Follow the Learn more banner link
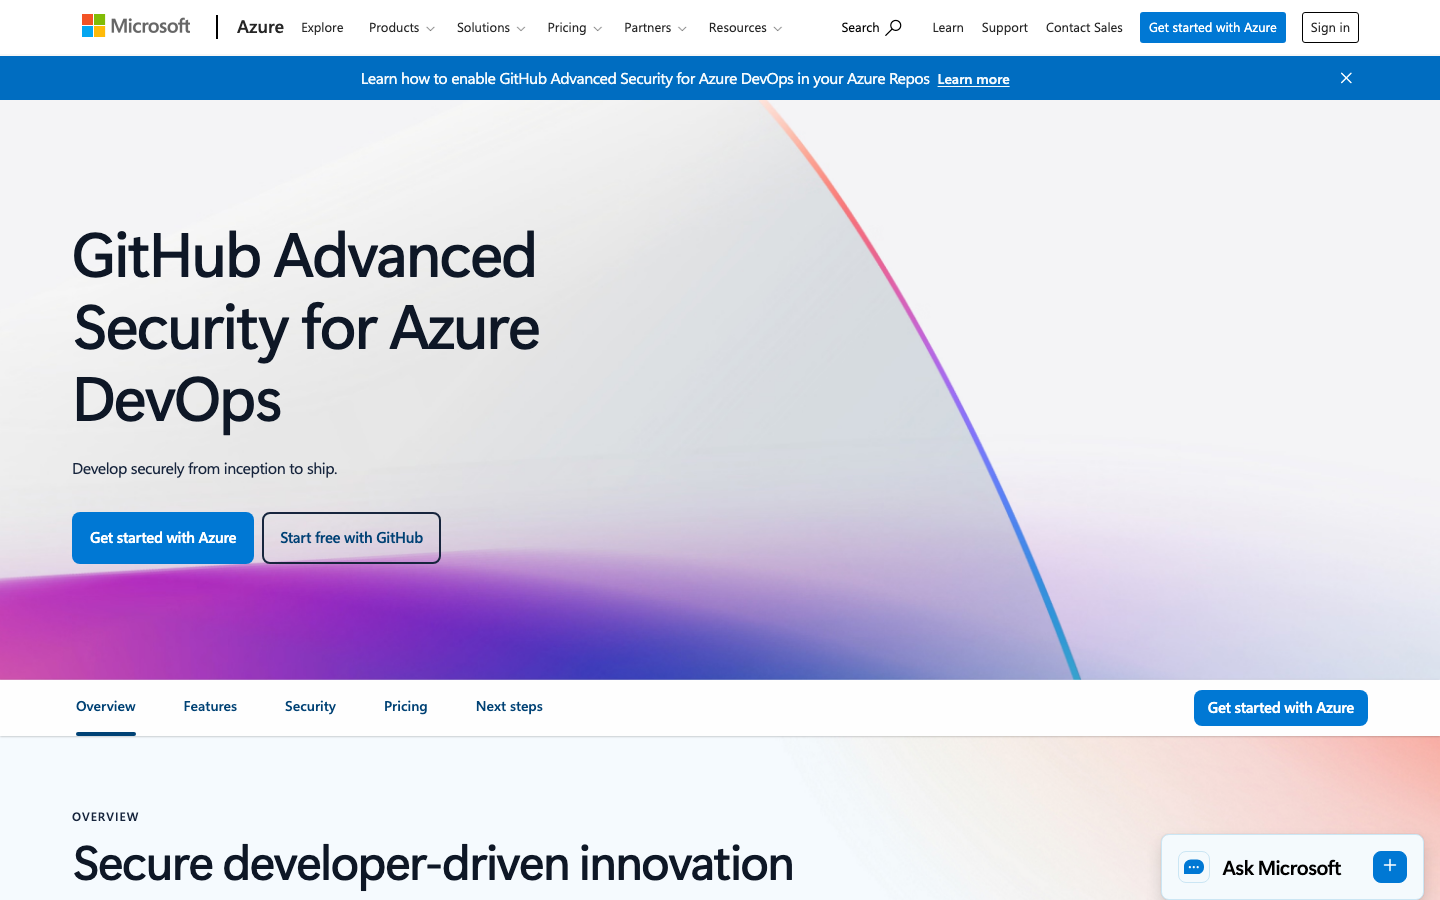The height and width of the screenshot is (900, 1440). 973,79
